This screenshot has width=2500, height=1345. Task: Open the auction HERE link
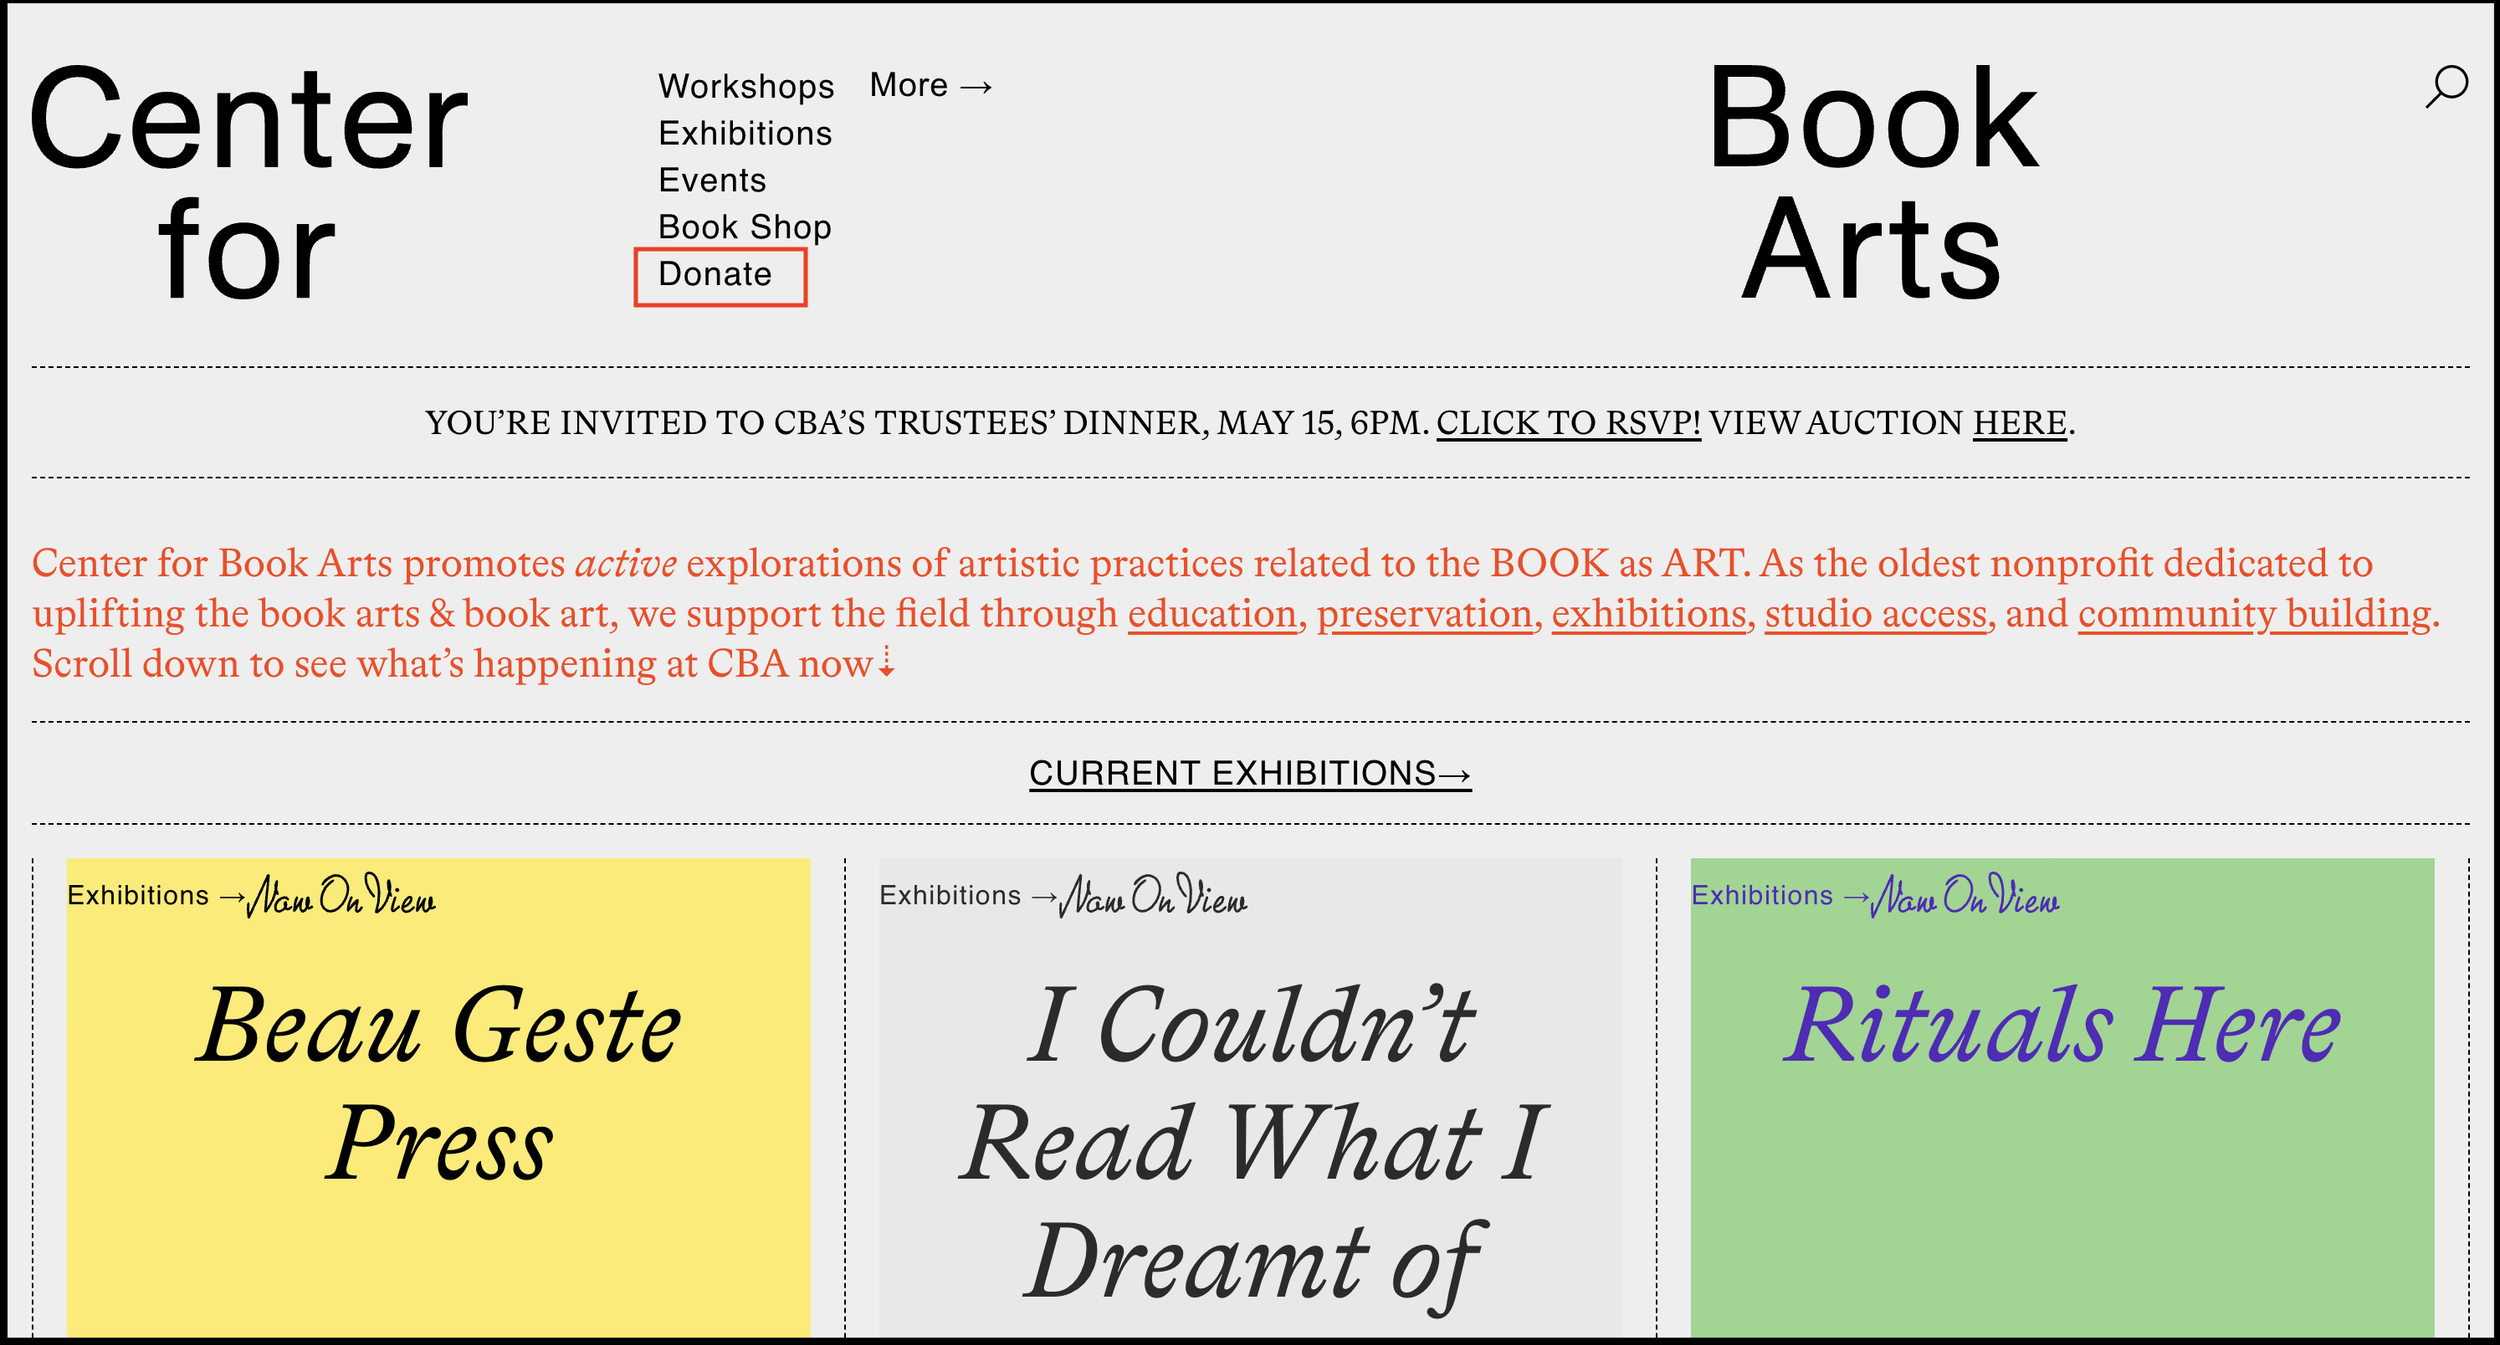(2019, 424)
